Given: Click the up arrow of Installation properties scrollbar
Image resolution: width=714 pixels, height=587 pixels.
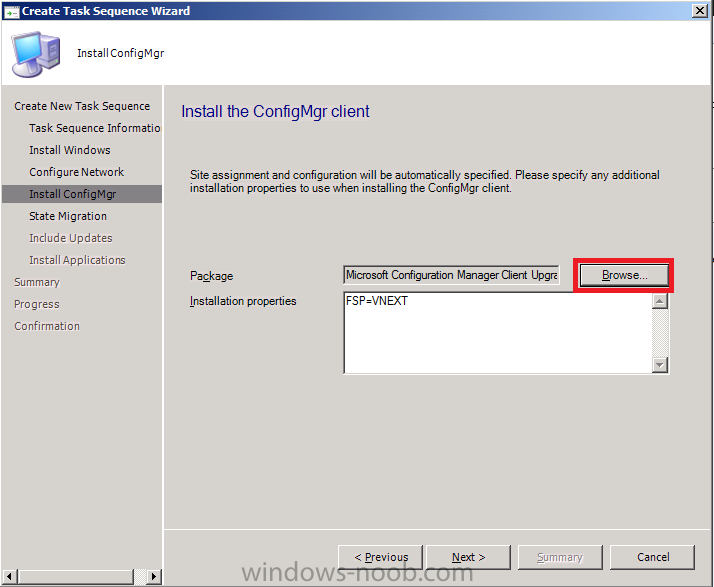Looking at the screenshot, I should click(x=659, y=301).
